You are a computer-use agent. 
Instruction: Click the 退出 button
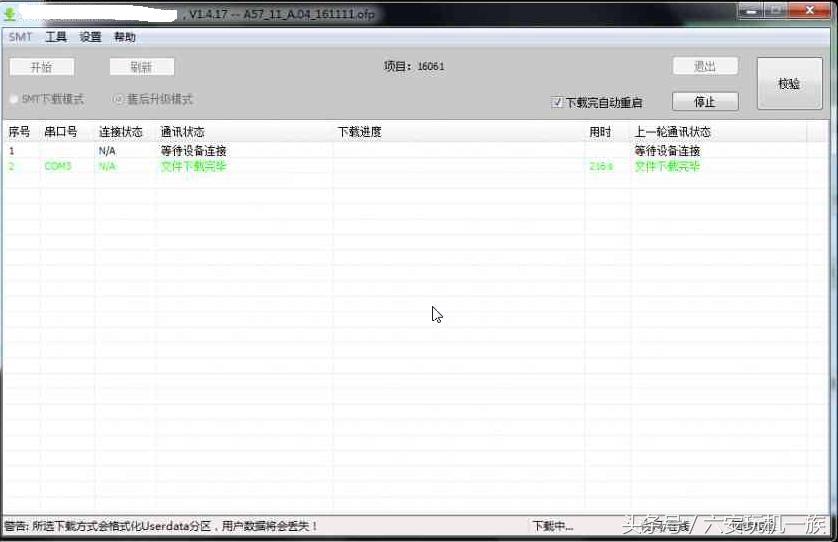coord(705,66)
